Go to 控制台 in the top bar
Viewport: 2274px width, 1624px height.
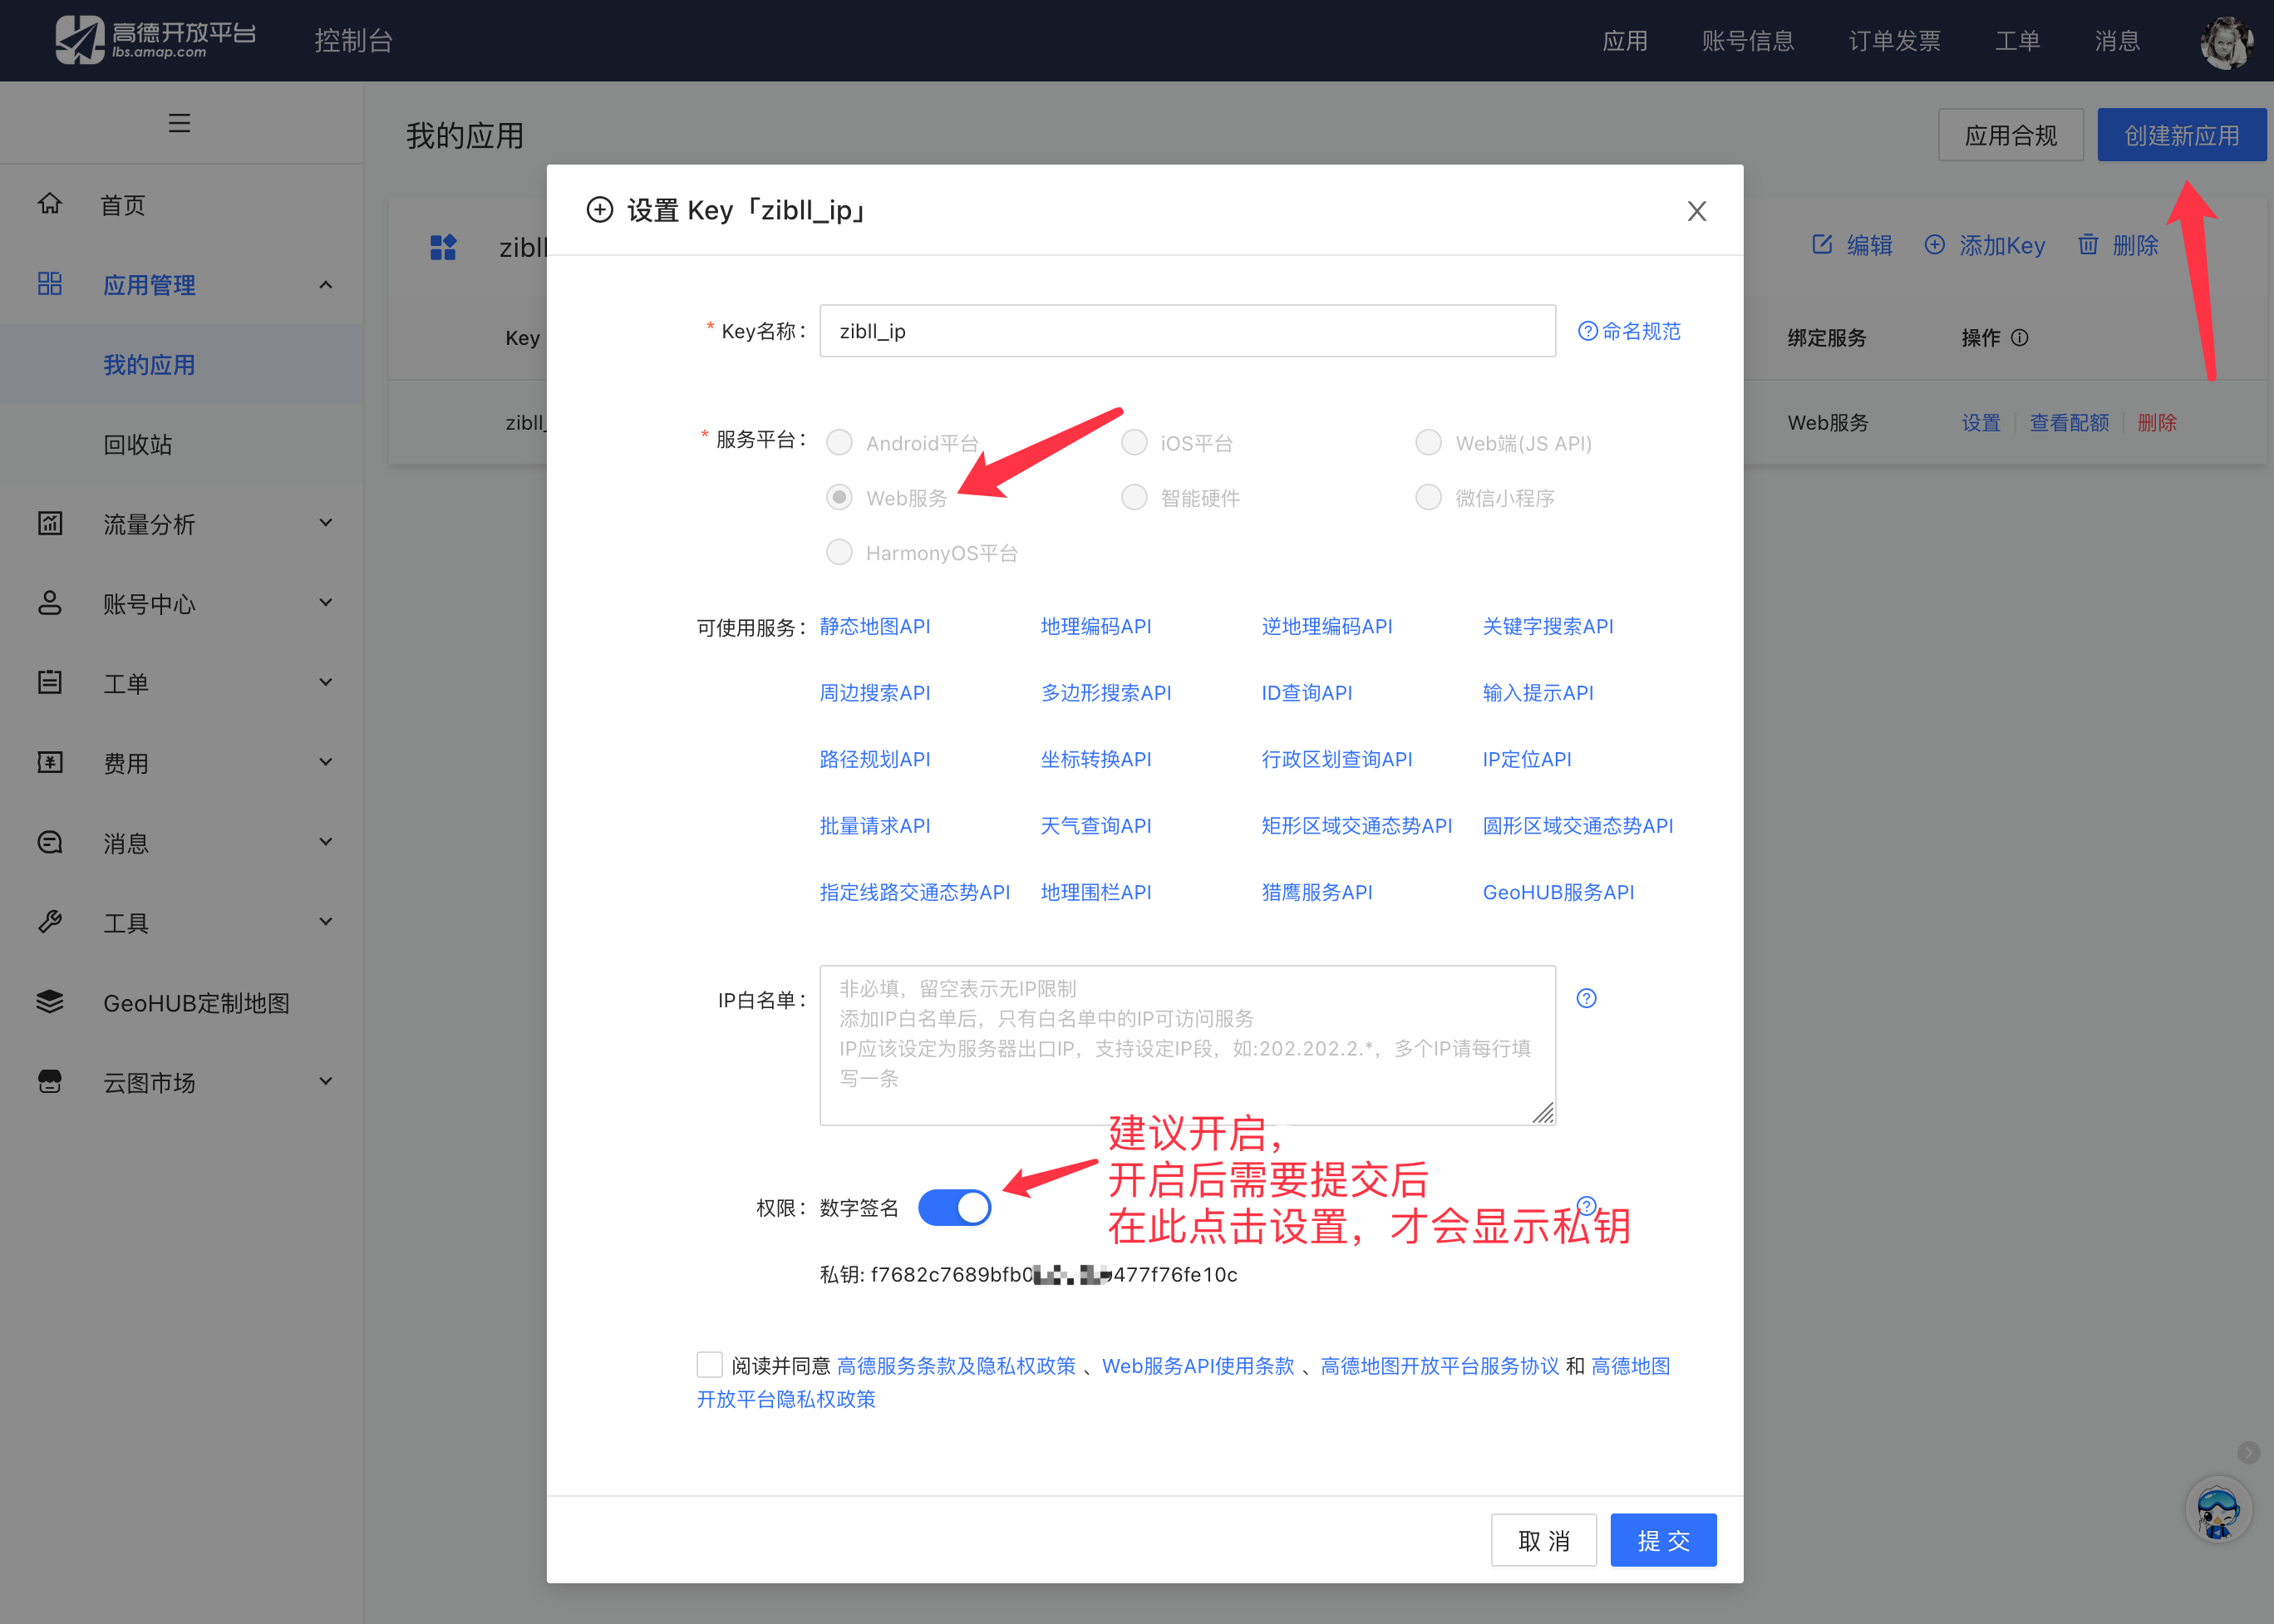click(354, 41)
